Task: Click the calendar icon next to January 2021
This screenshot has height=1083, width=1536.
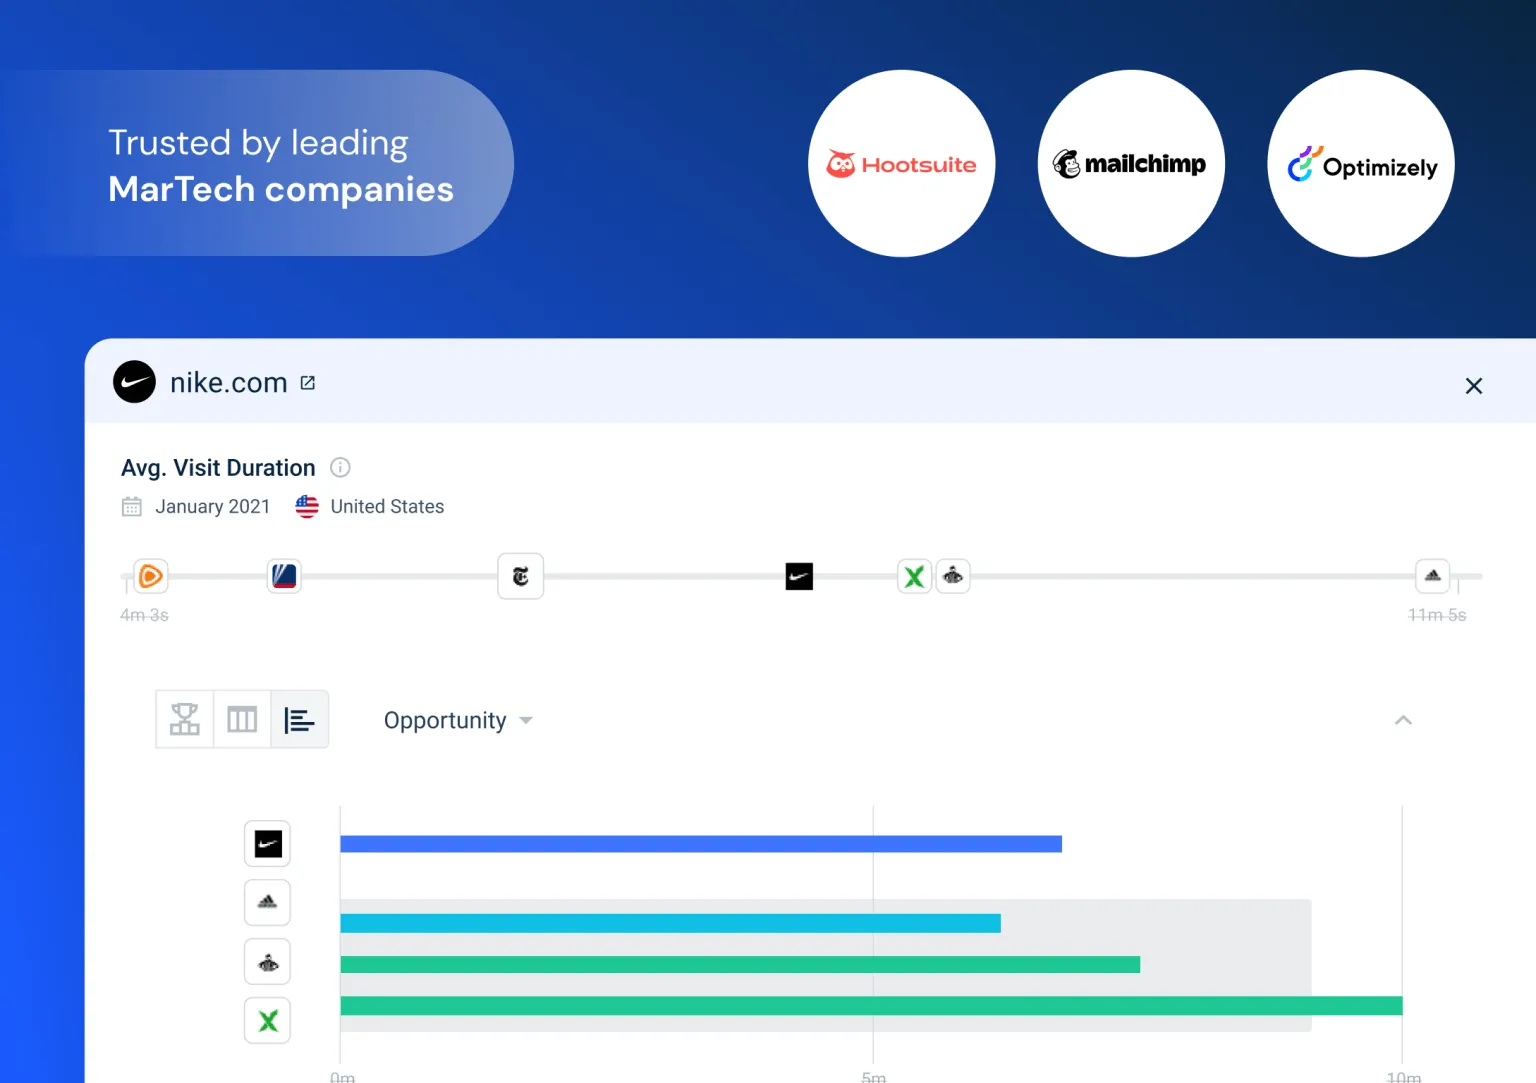Action: click(x=132, y=507)
